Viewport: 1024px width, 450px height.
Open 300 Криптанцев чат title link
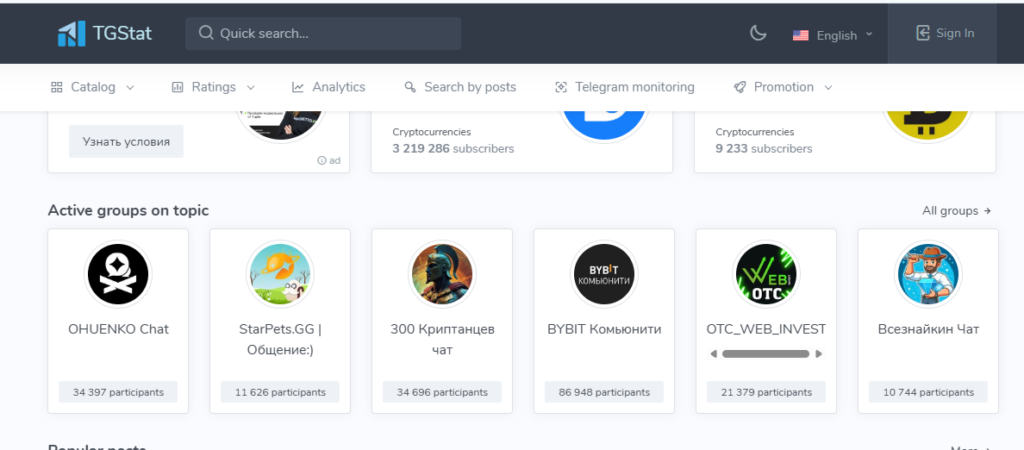442,340
